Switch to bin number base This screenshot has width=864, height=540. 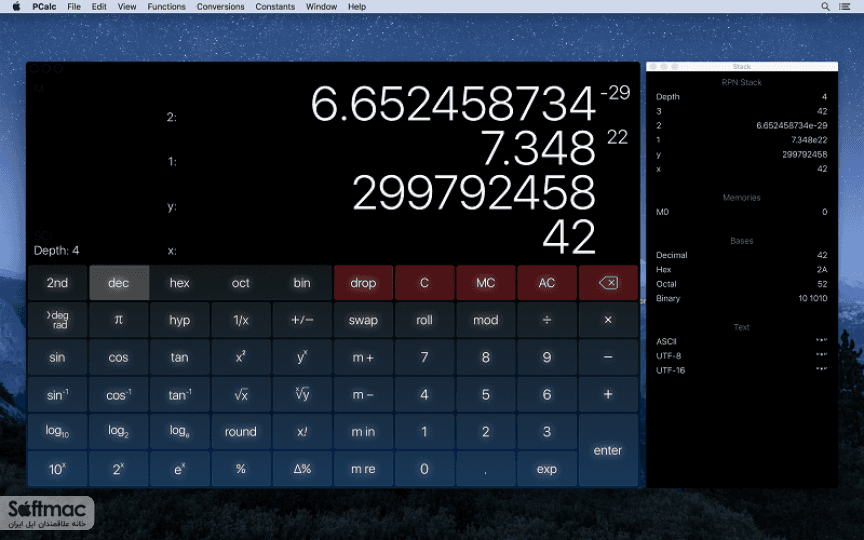[302, 283]
